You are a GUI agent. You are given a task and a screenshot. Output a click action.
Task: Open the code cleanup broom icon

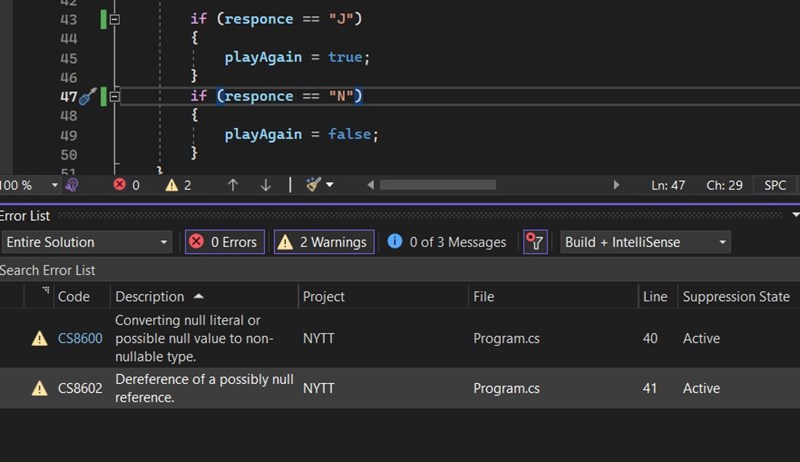314,185
